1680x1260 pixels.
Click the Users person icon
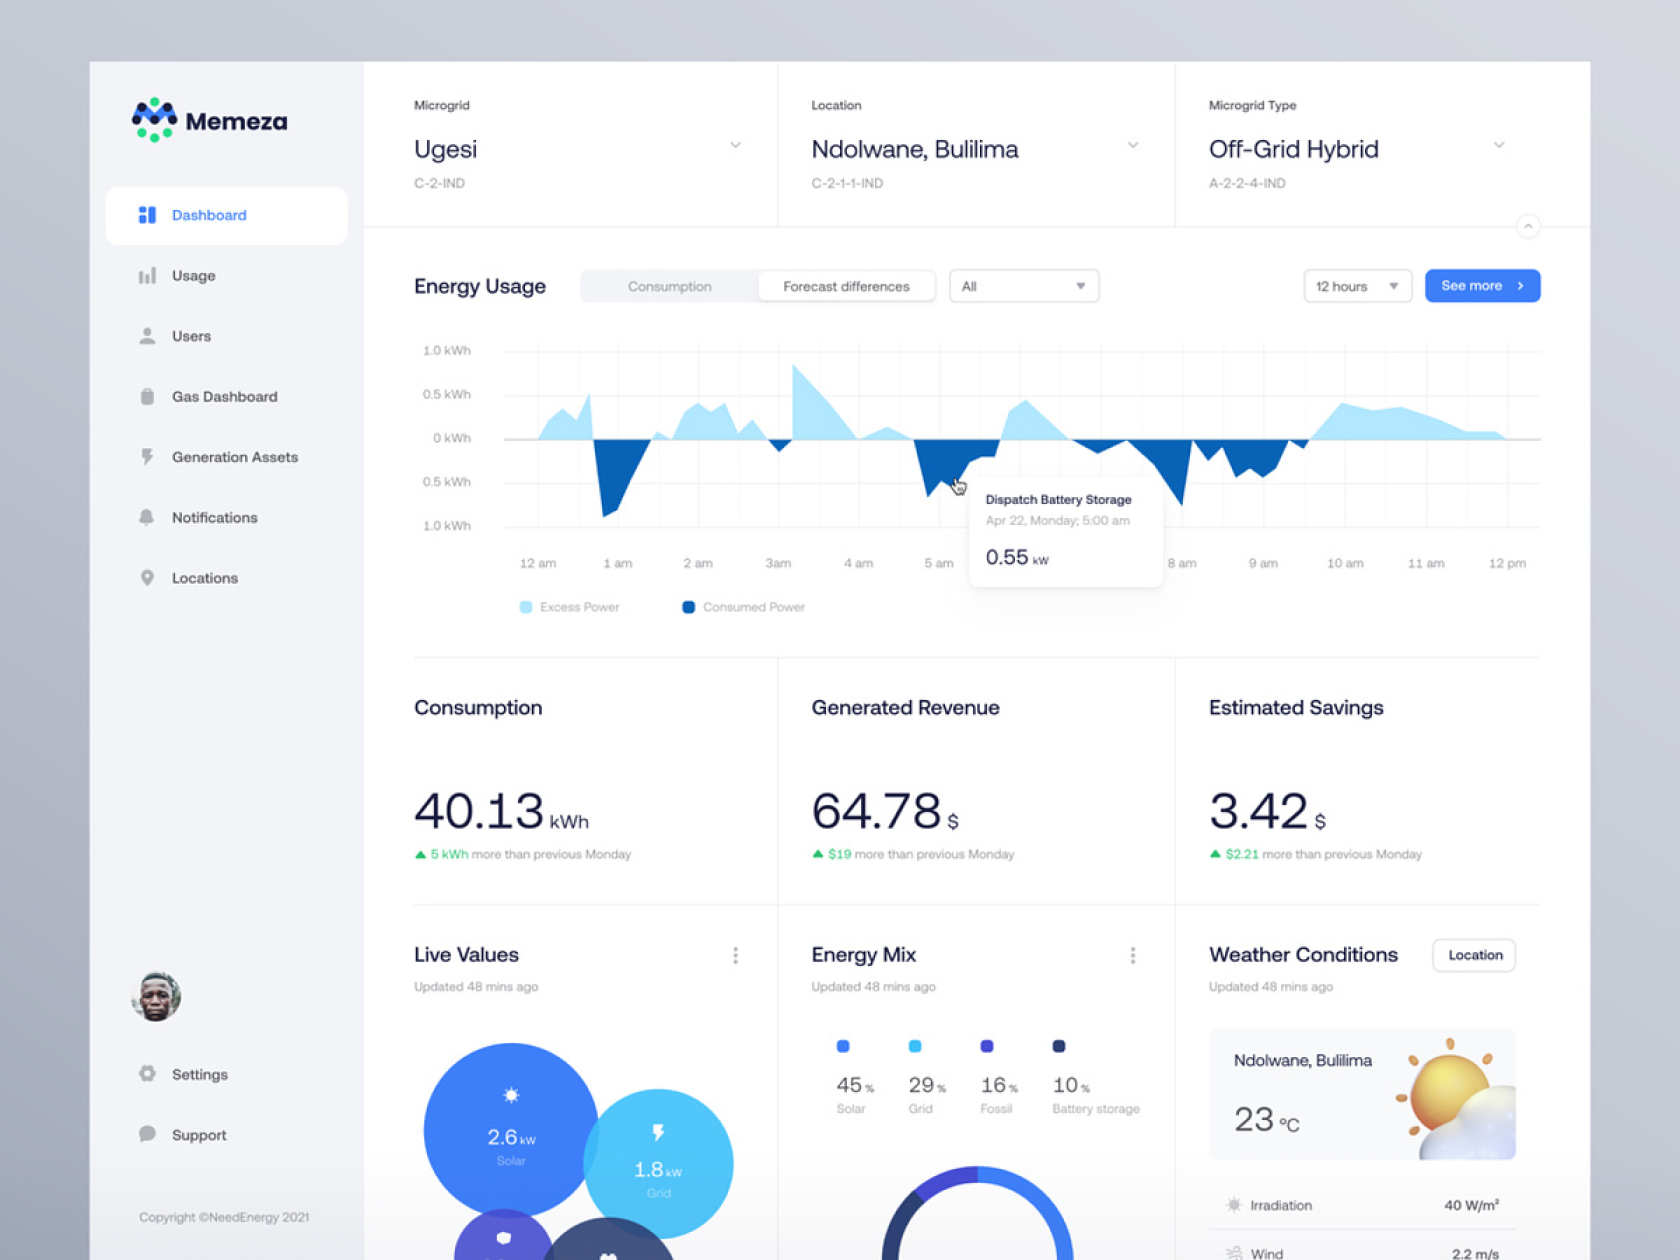tap(147, 336)
